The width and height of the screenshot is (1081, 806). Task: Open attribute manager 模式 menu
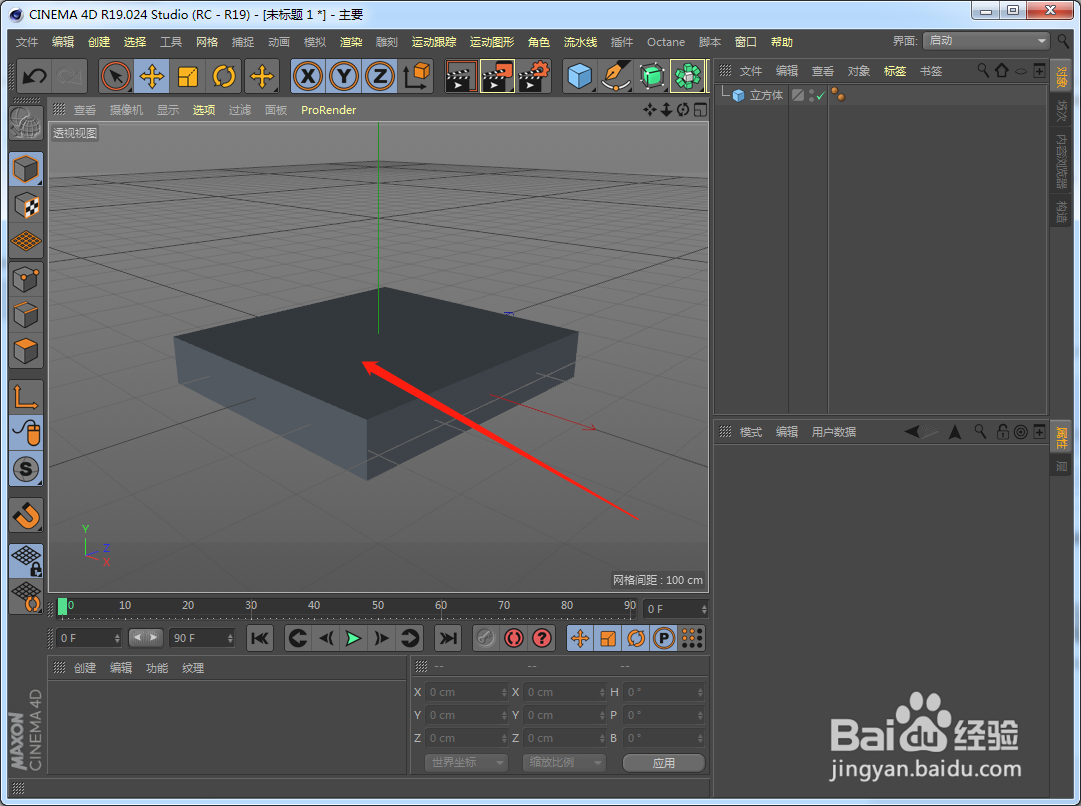[751, 432]
